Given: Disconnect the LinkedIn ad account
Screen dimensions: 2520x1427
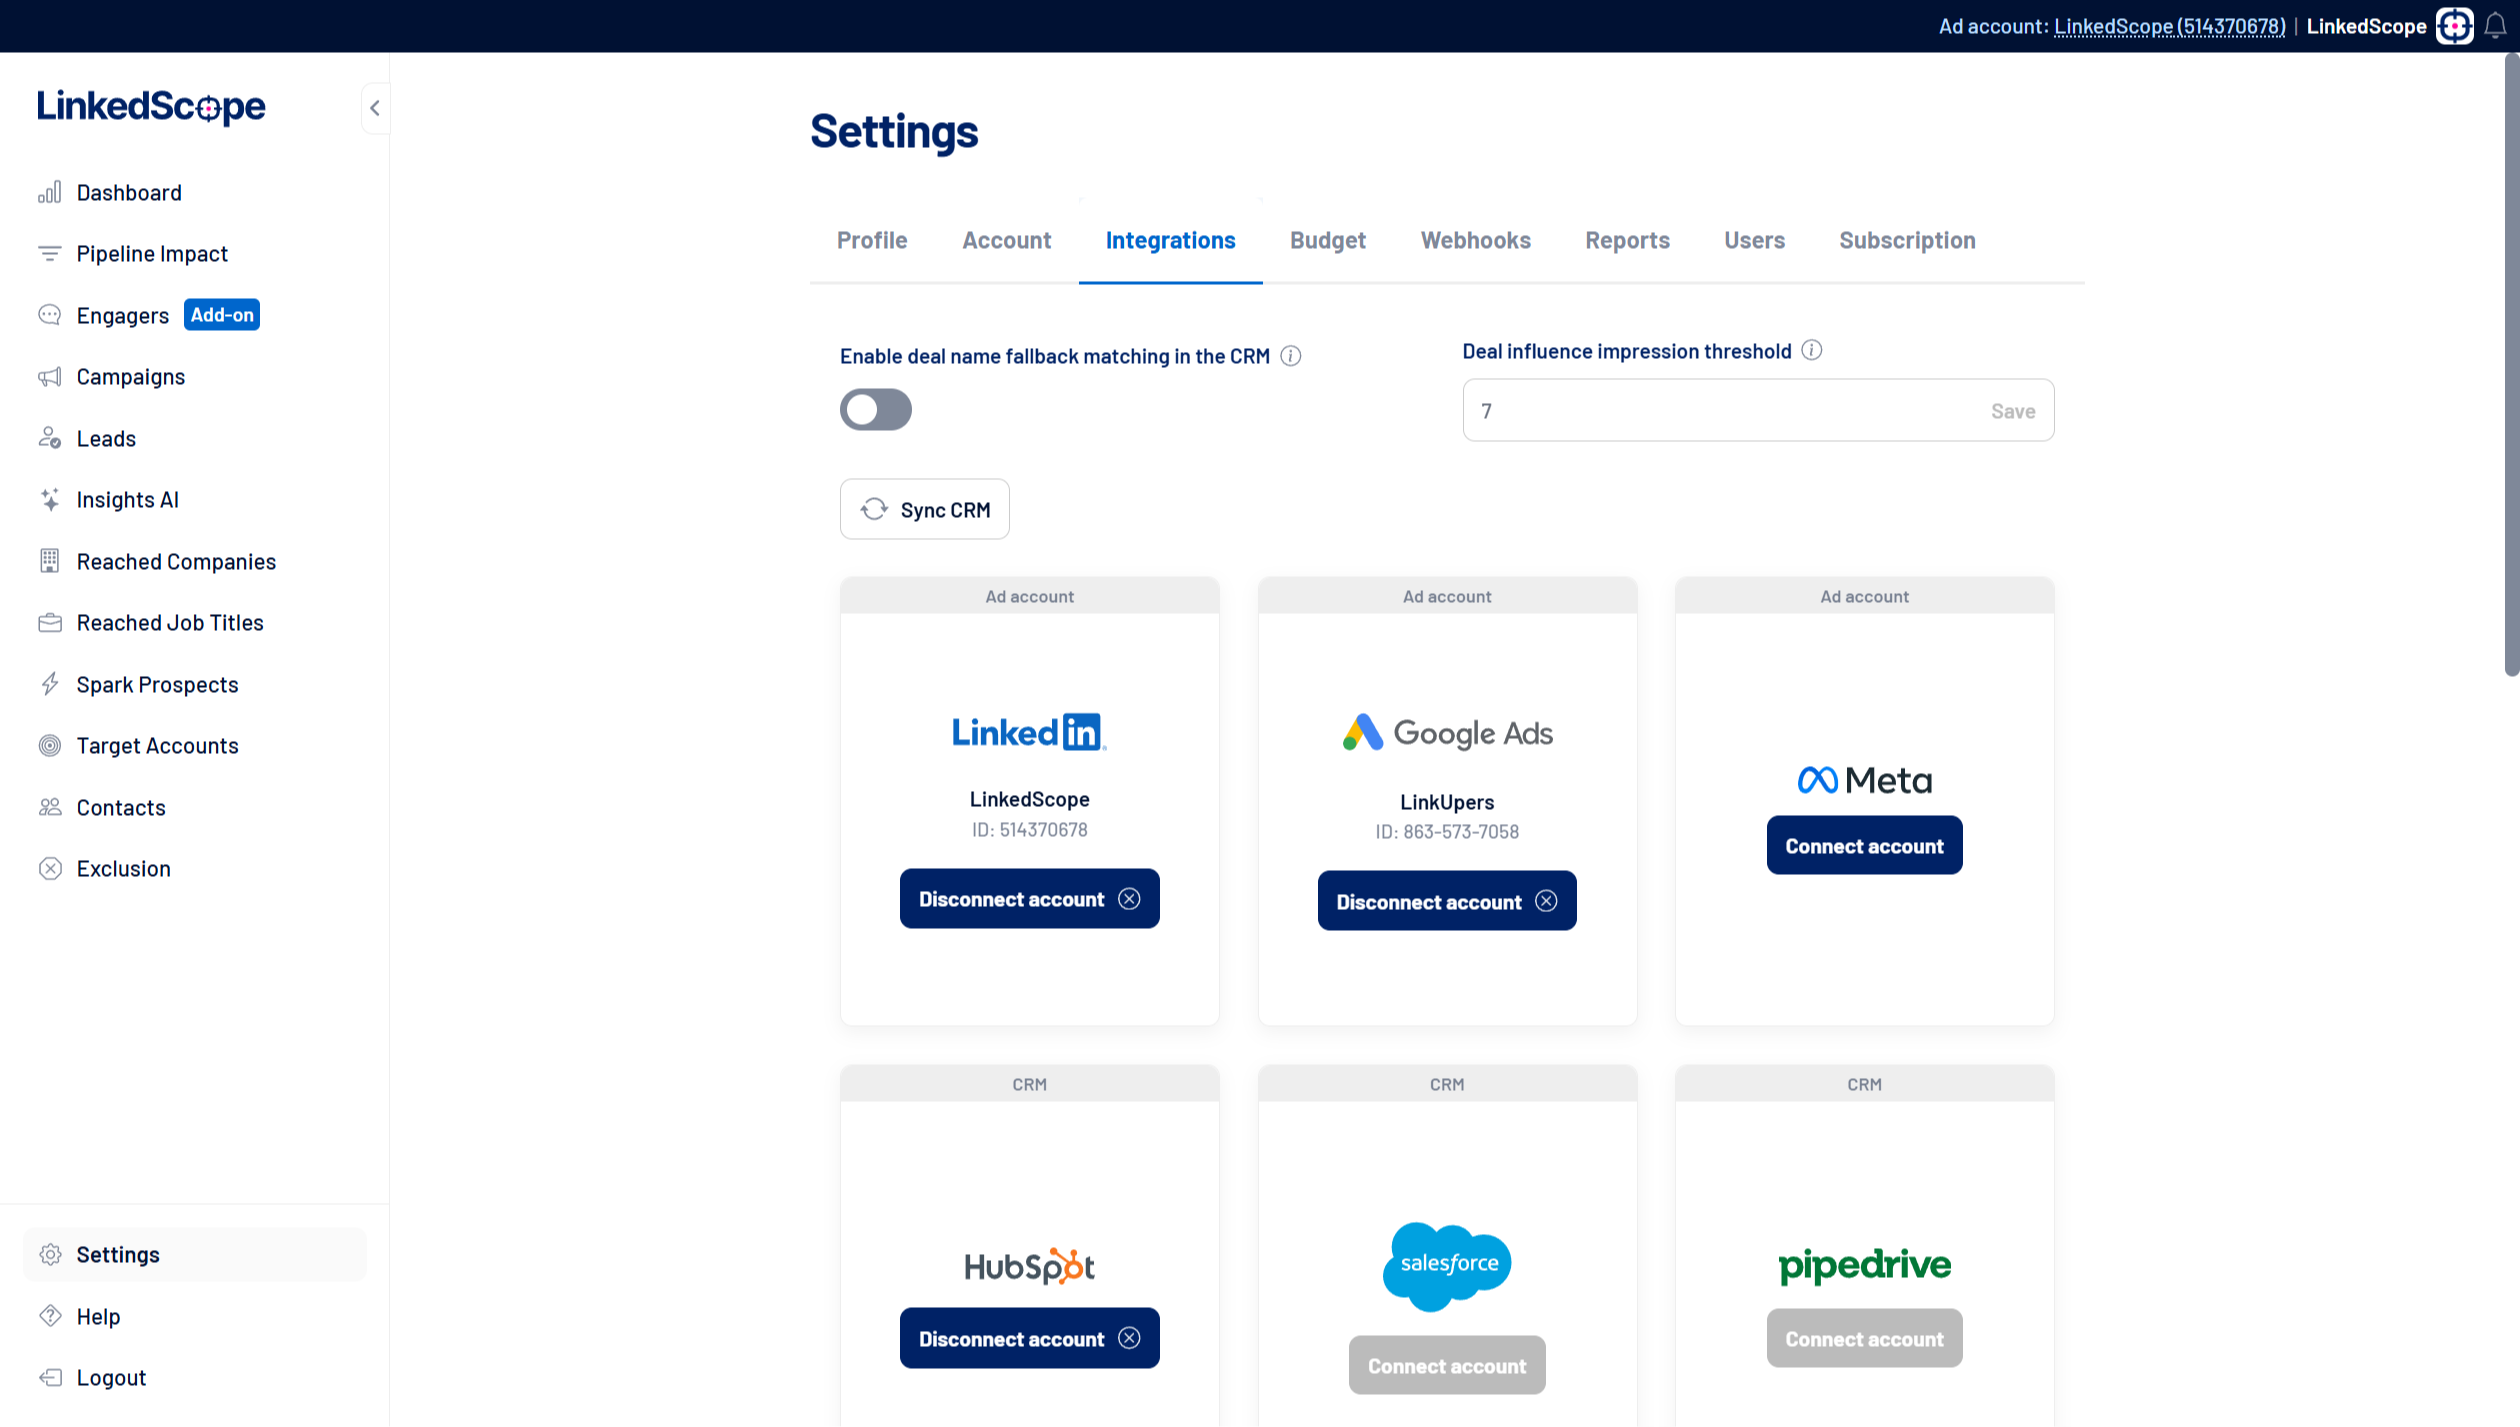Looking at the screenshot, I should [x=1029, y=898].
